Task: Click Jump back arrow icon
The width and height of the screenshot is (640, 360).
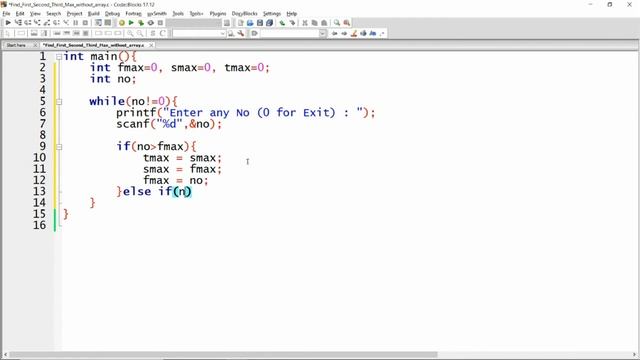Action: pos(334,33)
